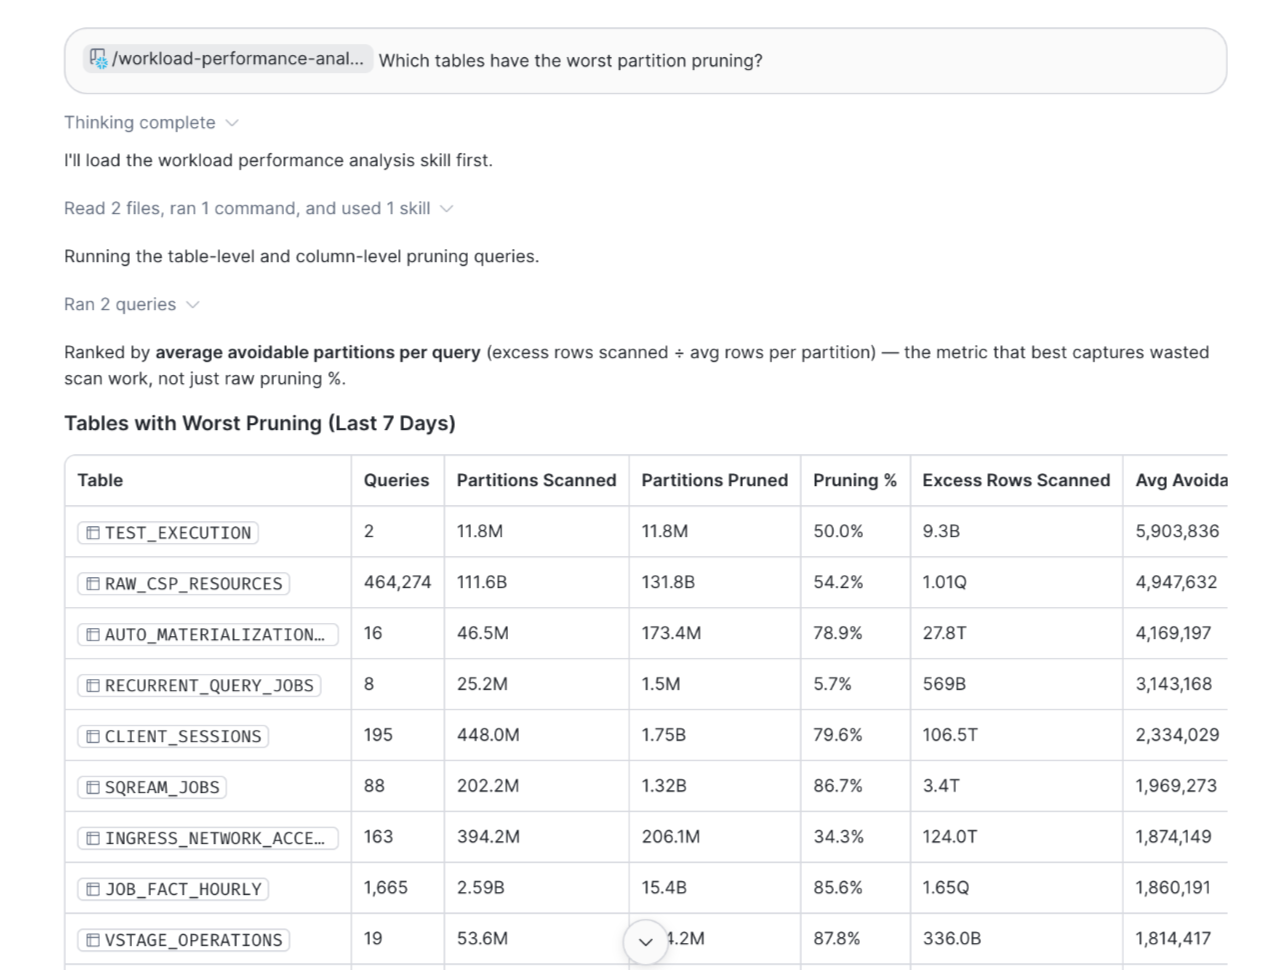
Task: Click the workload-performance-analysis skill icon
Action: (x=98, y=59)
